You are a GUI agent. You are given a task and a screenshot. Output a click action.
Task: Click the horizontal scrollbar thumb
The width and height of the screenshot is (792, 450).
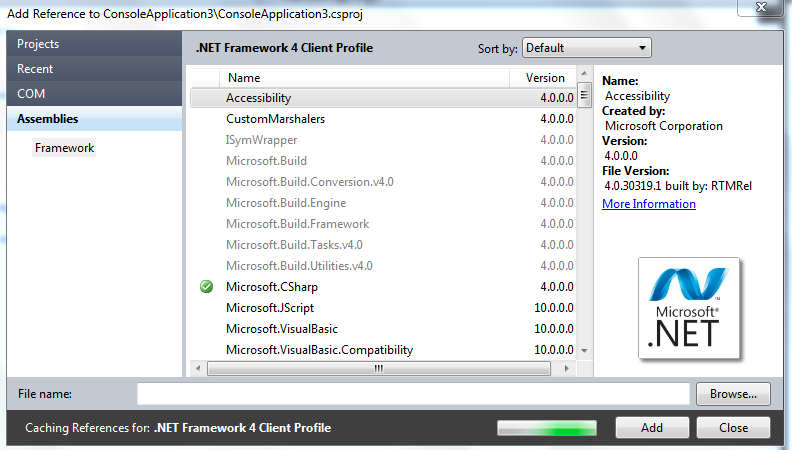click(x=378, y=369)
